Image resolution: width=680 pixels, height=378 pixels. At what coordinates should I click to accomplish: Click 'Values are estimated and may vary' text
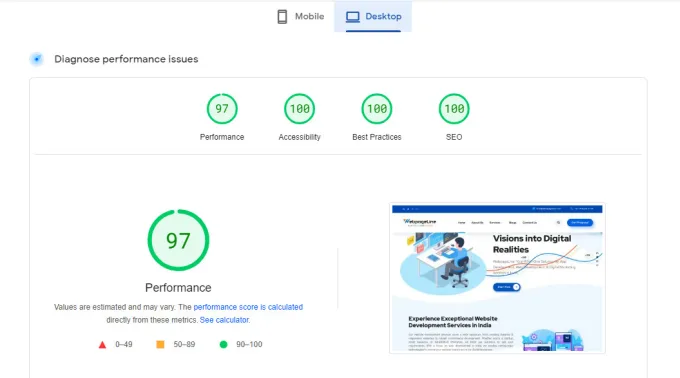115,307
